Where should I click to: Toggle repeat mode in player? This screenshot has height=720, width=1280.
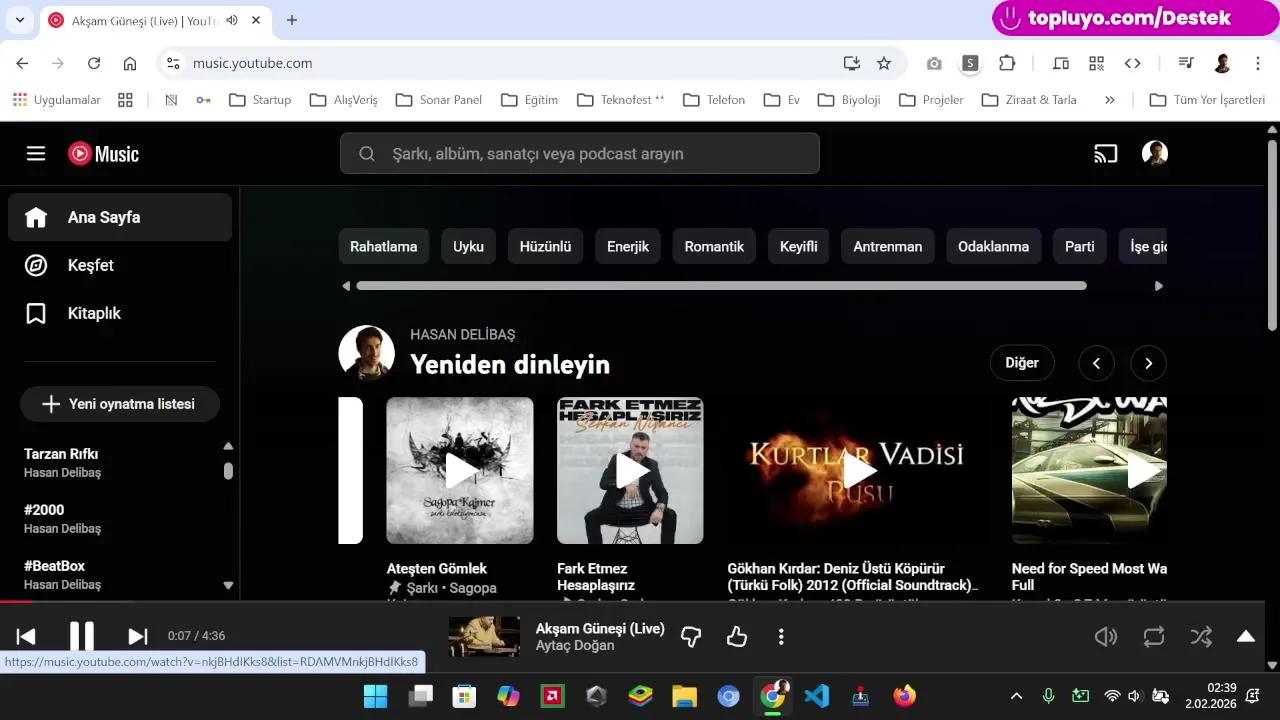click(x=1154, y=636)
